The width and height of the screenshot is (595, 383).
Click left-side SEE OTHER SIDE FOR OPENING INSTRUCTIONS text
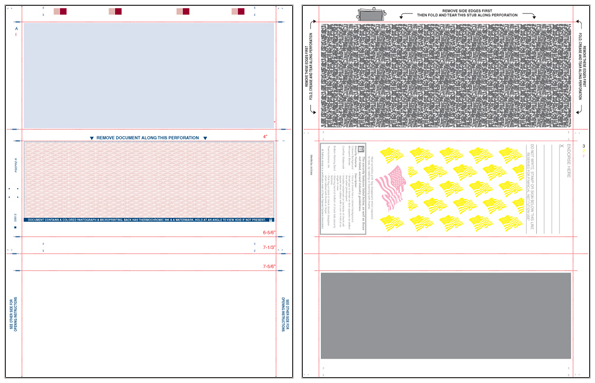[x=13, y=314]
